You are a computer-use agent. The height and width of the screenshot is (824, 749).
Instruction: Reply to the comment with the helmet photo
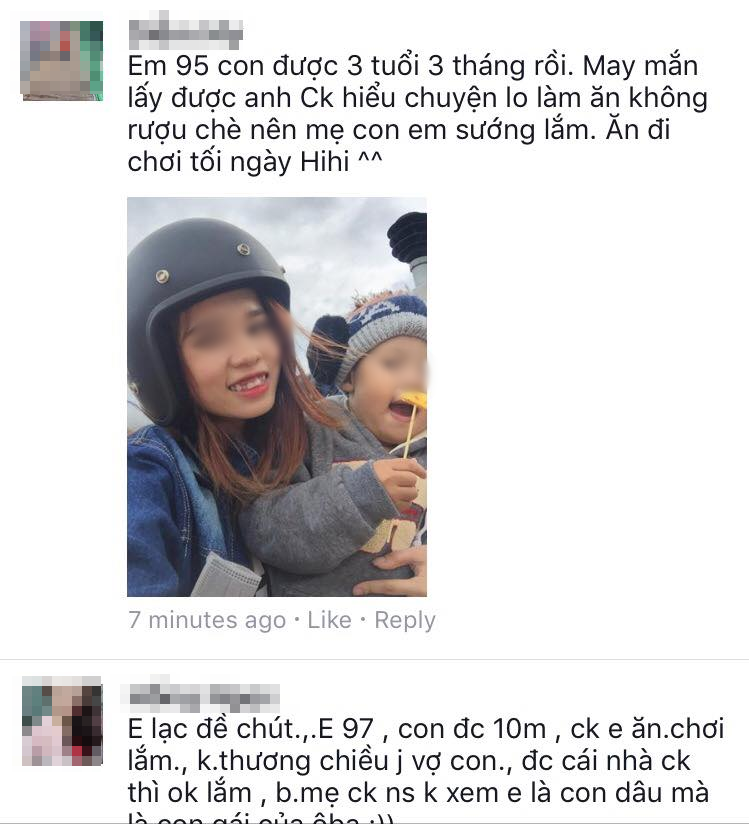click(x=405, y=620)
